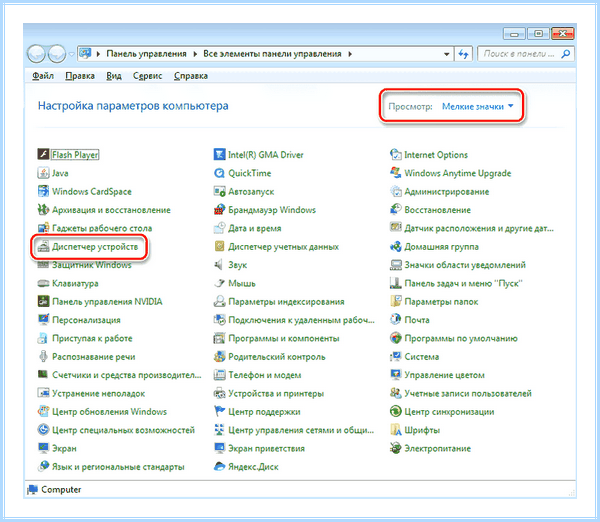
Task: Open the Гаджеты рабочего стола link
Action: click(102, 228)
